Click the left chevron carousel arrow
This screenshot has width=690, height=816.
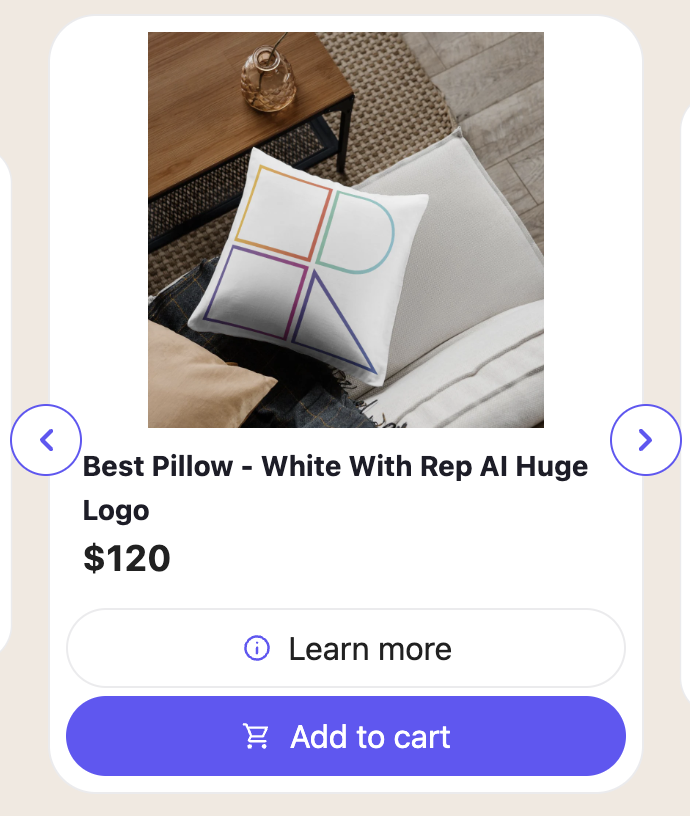coord(46,440)
